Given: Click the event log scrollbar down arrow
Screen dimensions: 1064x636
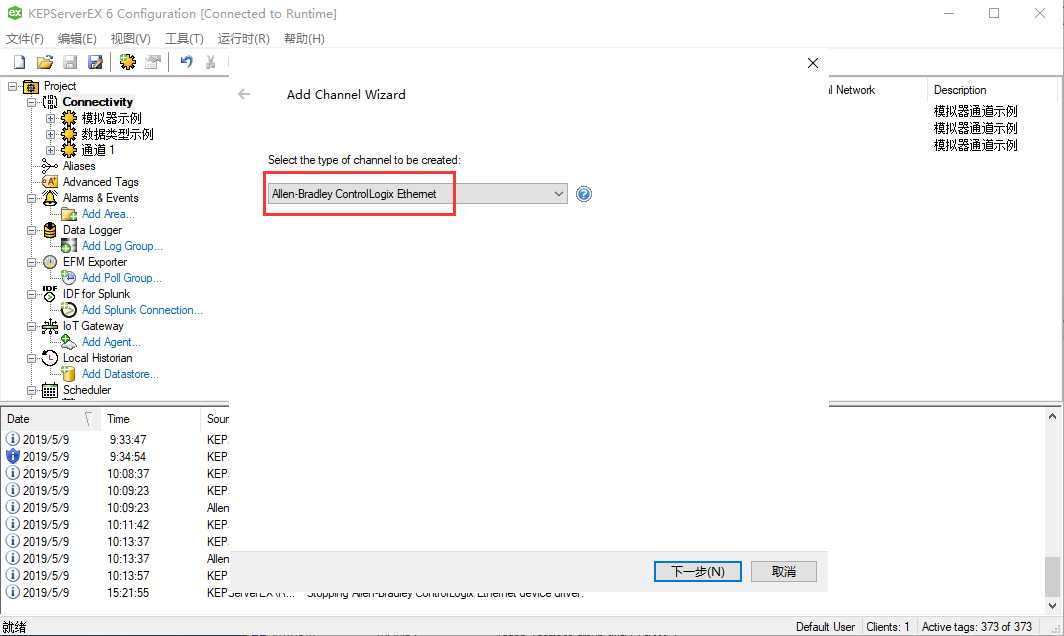Looking at the screenshot, I should tap(1052, 606).
